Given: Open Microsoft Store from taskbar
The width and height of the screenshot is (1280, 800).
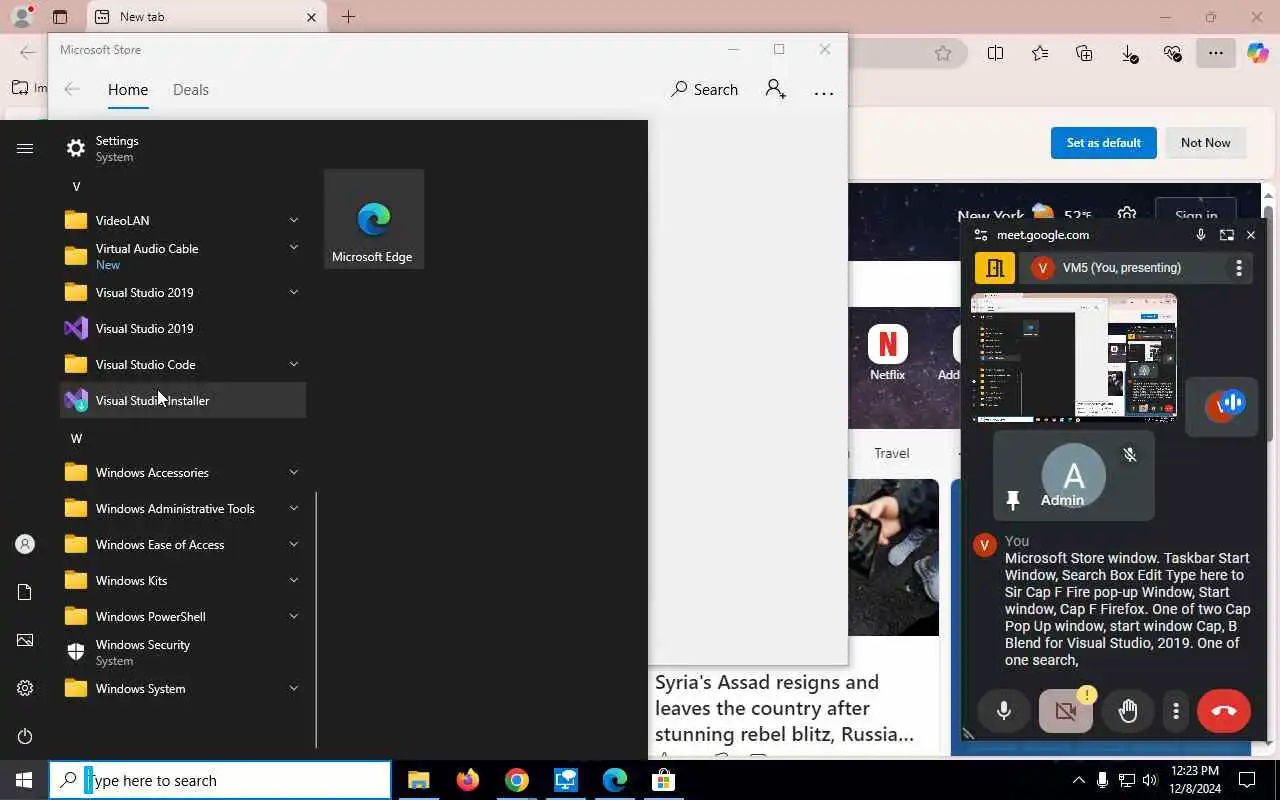Looking at the screenshot, I should [x=663, y=780].
